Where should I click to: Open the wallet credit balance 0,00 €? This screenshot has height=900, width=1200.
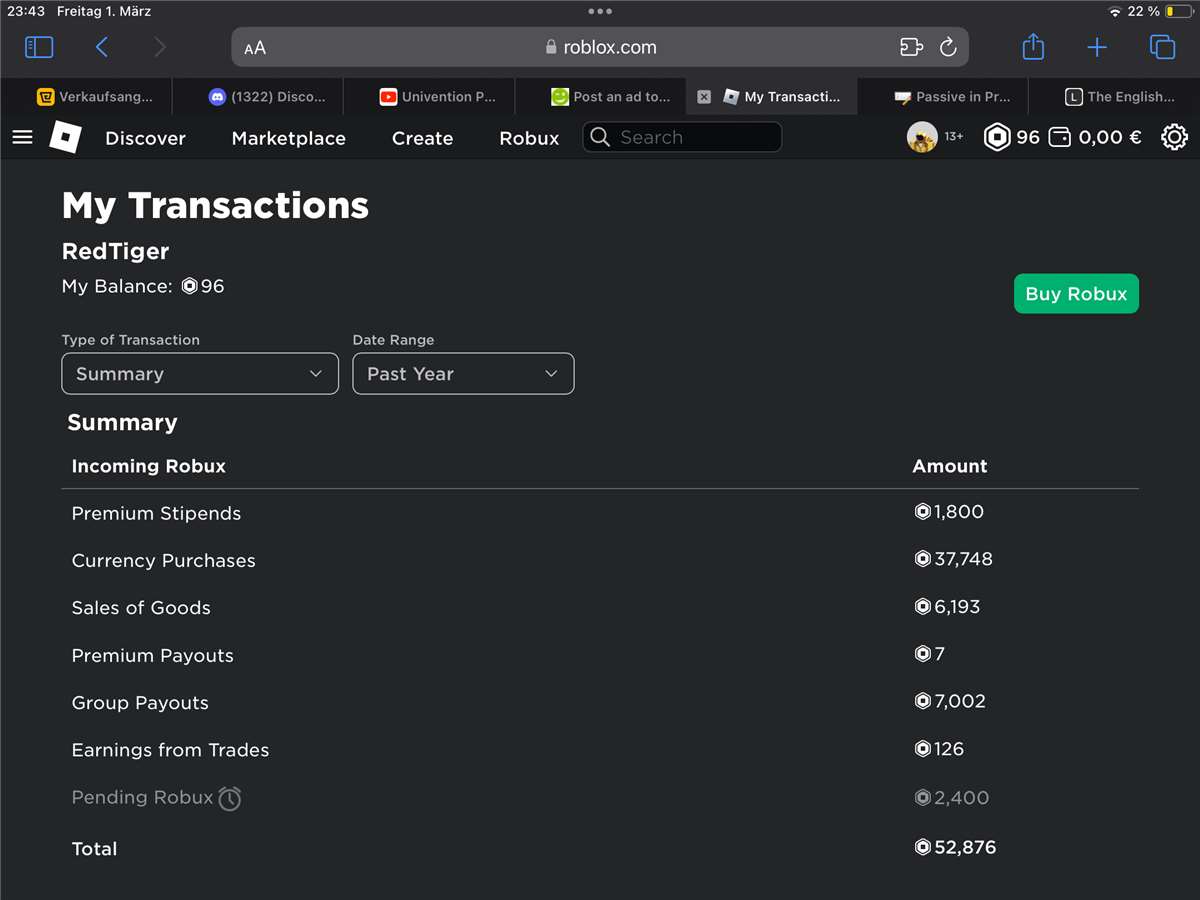[1095, 137]
